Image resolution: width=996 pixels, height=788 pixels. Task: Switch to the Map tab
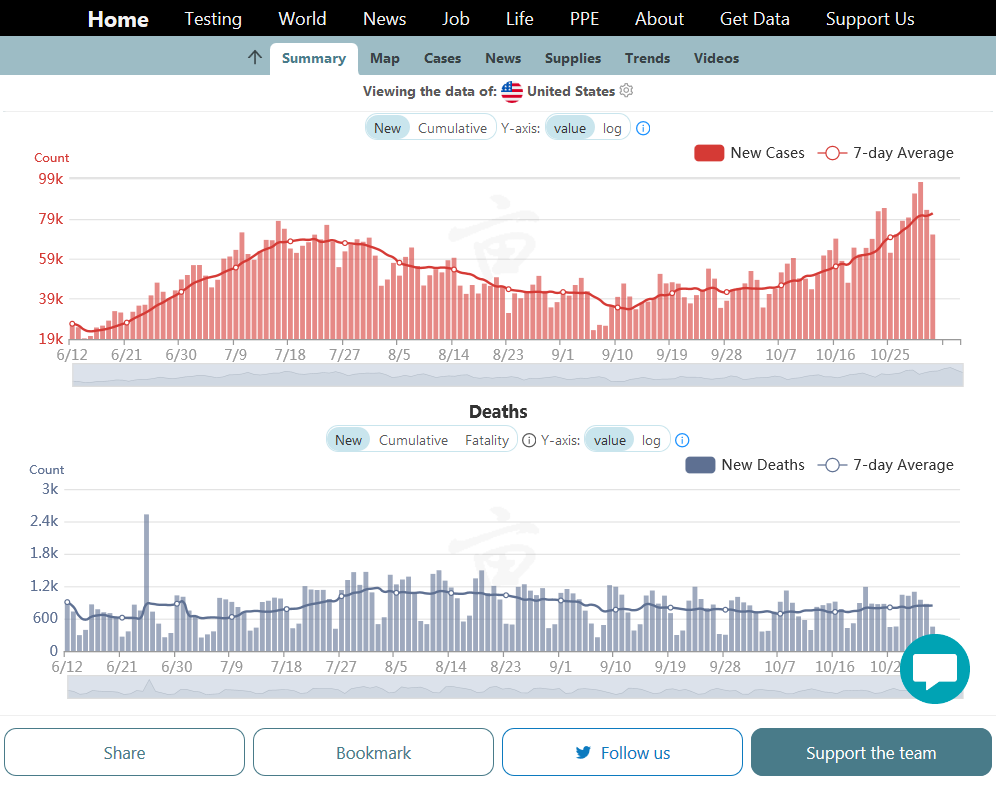pyautogui.click(x=385, y=58)
